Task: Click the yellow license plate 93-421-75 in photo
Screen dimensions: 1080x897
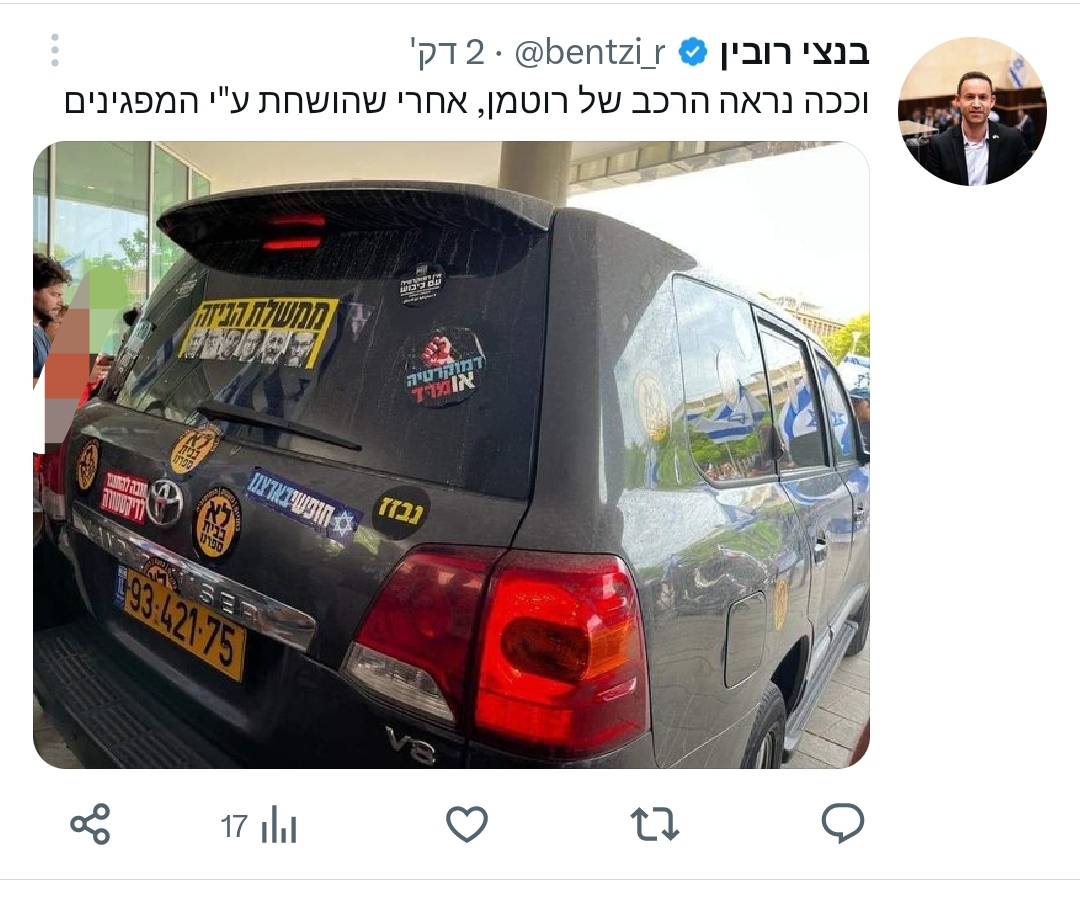Action: (185, 623)
